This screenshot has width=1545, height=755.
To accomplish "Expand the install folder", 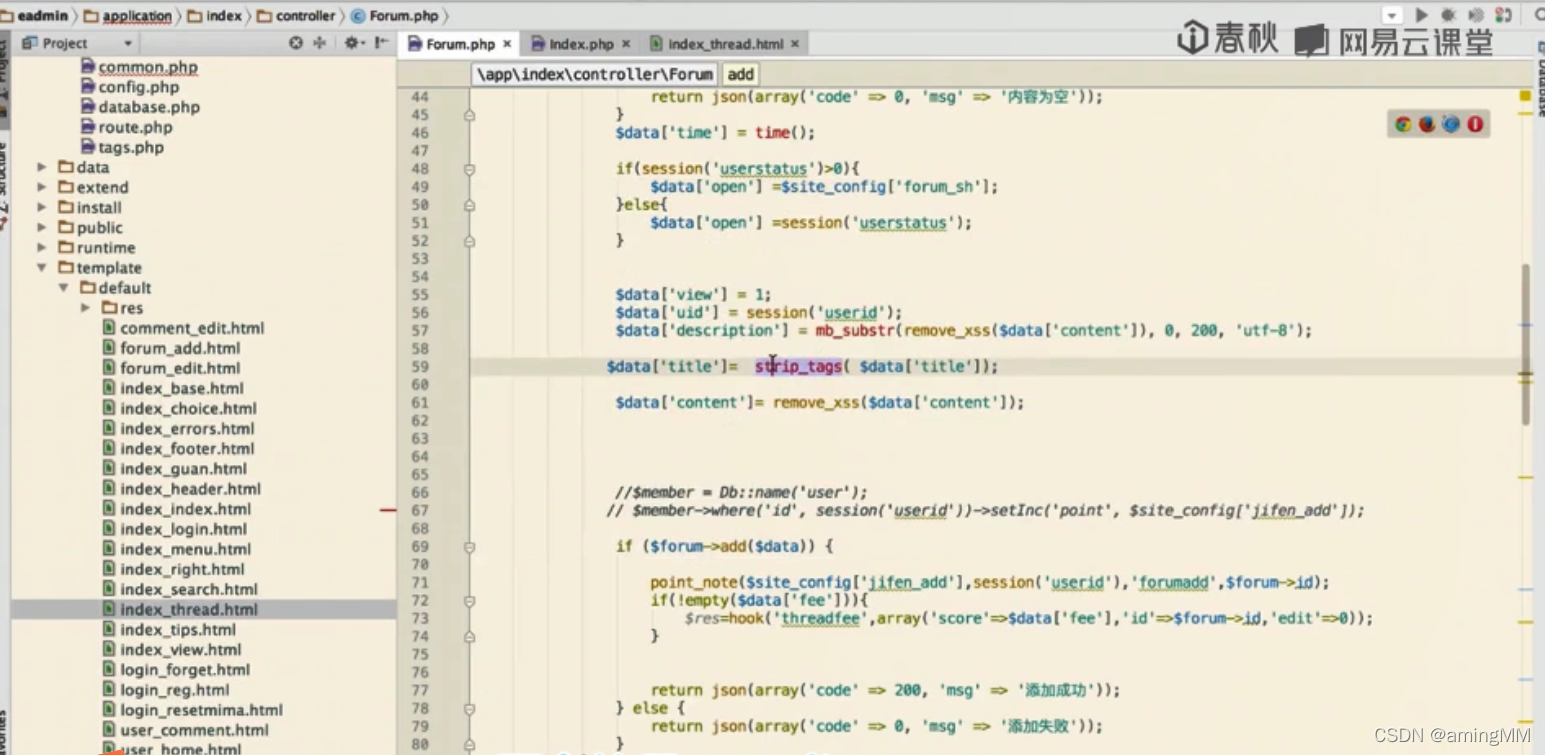I will (x=42, y=207).
